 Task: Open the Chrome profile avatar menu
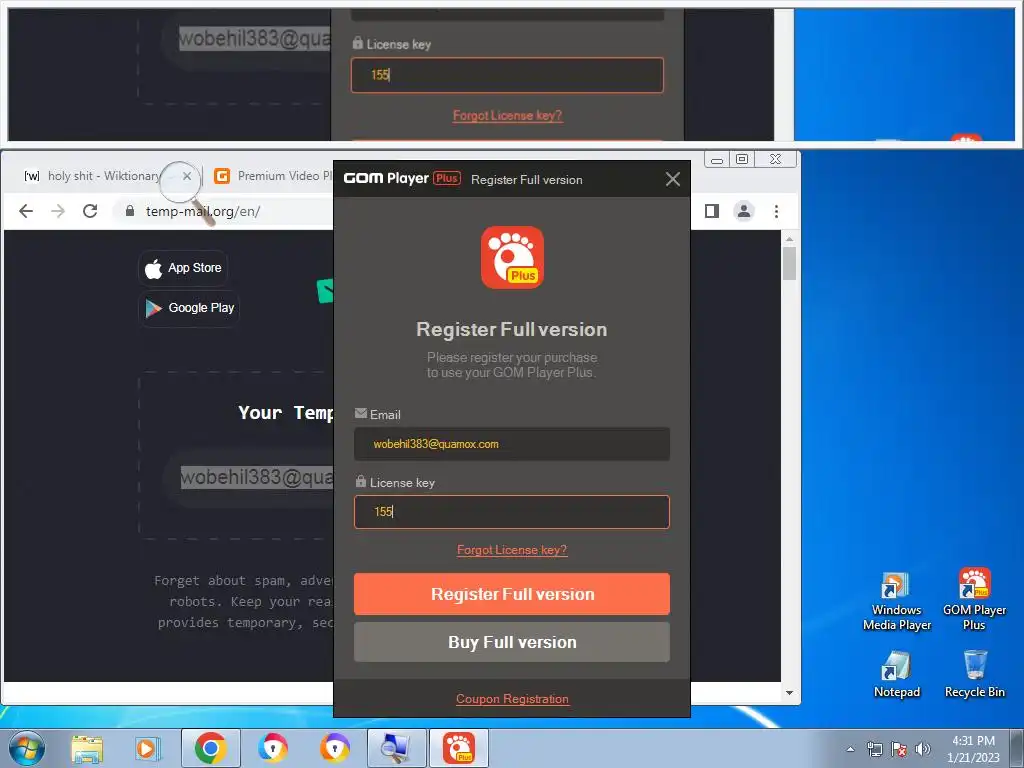coord(744,211)
